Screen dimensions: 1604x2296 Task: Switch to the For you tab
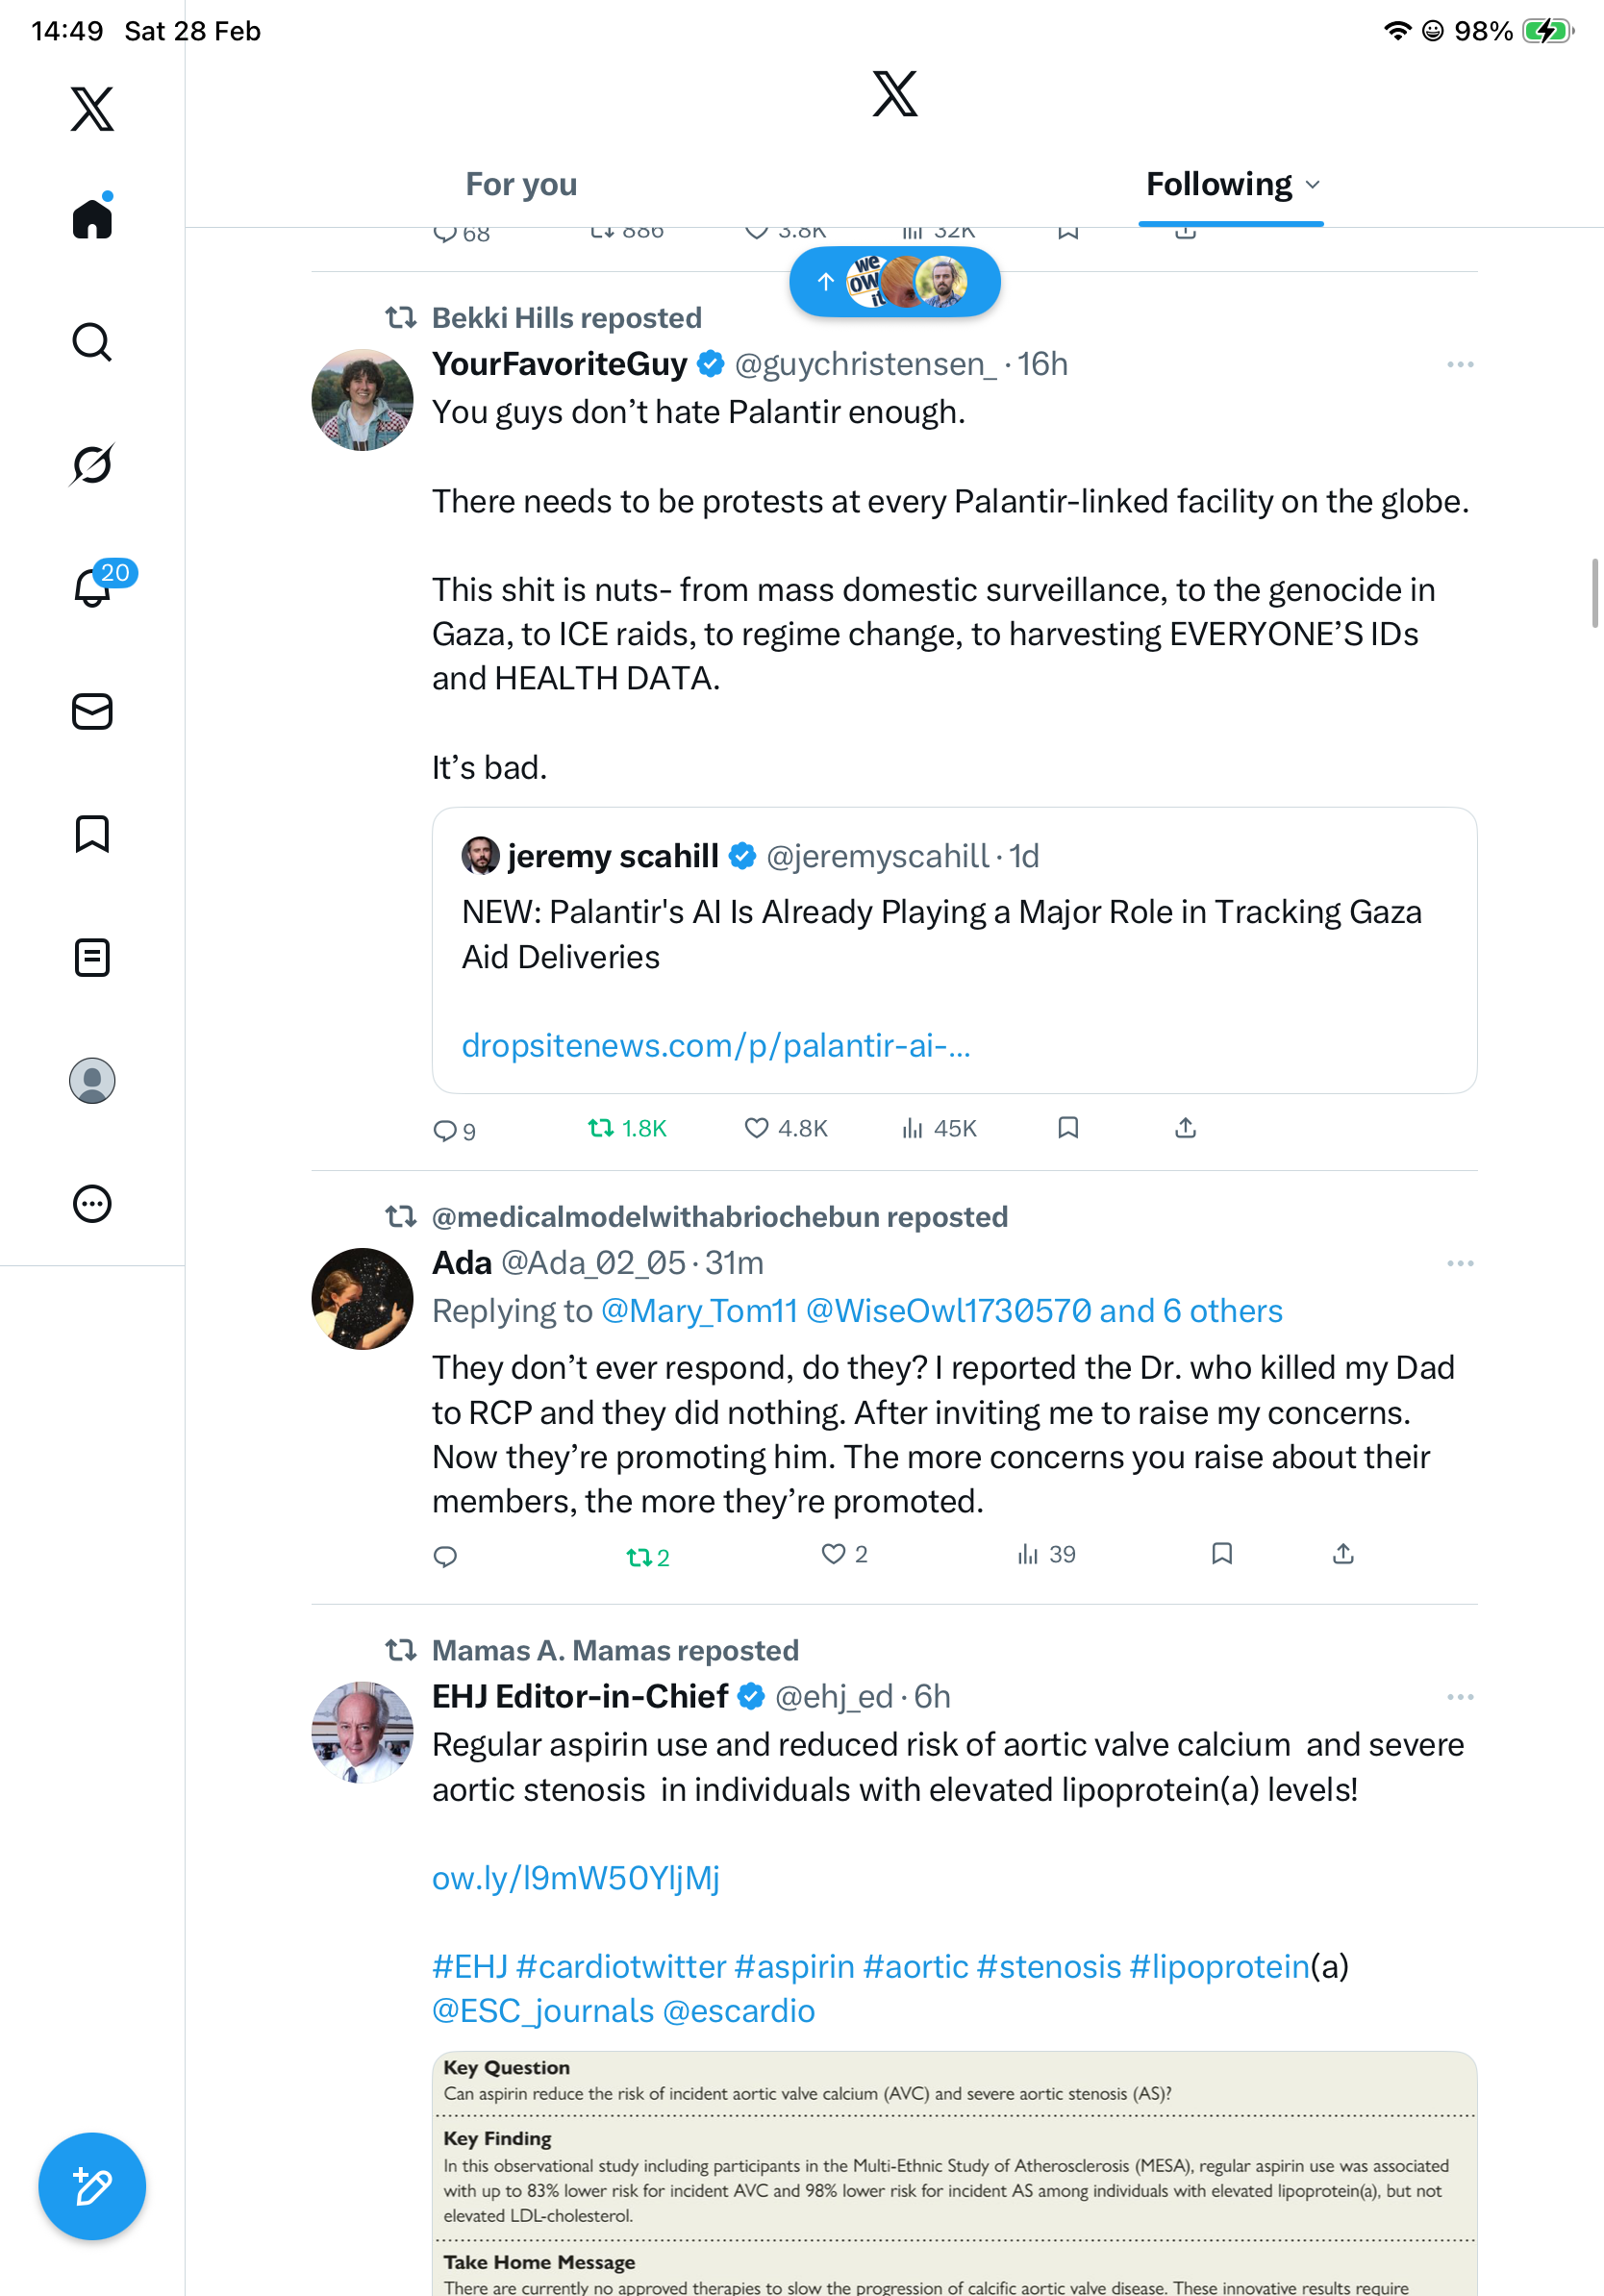tap(521, 185)
